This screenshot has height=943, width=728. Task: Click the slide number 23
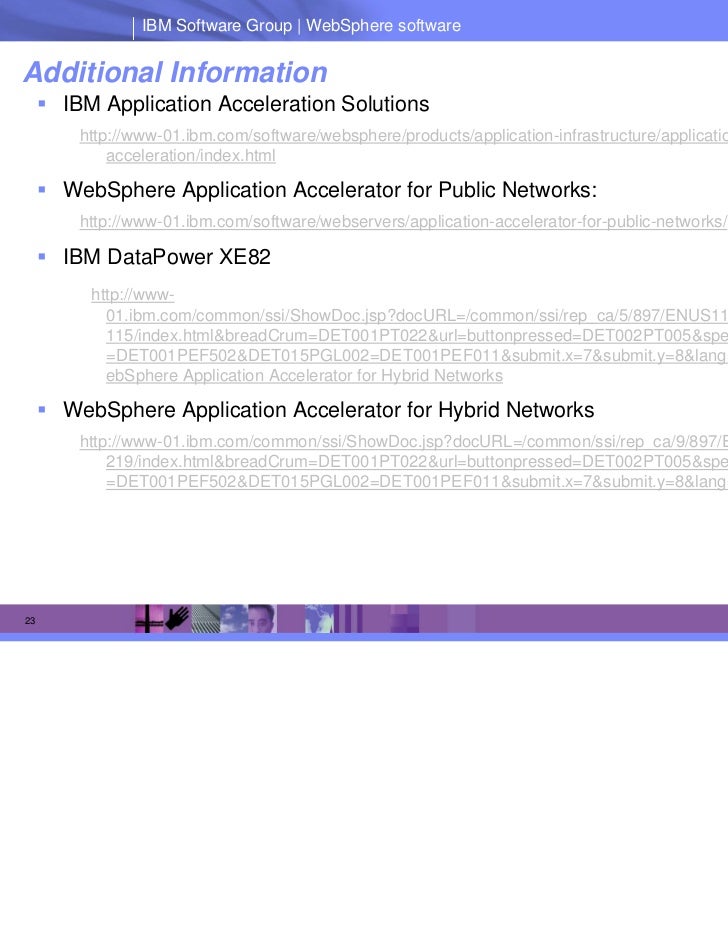pyautogui.click(x=30, y=621)
